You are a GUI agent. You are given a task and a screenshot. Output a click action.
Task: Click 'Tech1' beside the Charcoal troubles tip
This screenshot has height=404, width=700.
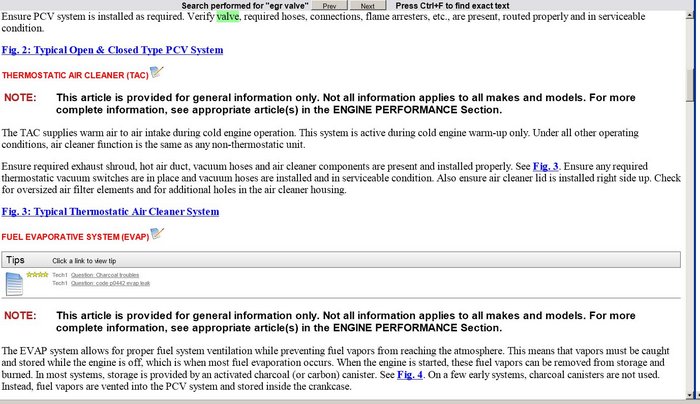coord(60,275)
